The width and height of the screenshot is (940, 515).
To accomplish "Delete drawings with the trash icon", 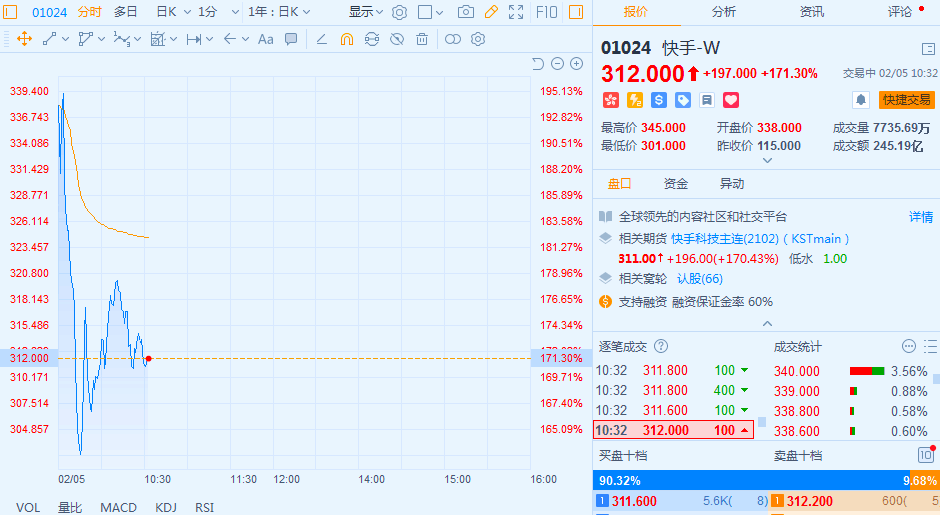I will [x=422, y=40].
